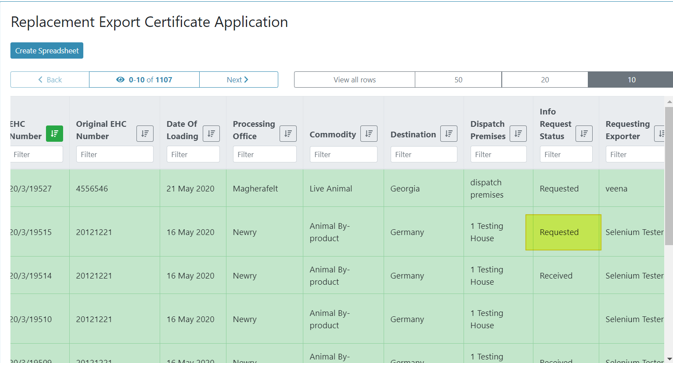Focus the Date Of Loading filter field
This screenshot has height=369, width=675.
pyautogui.click(x=193, y=154)
